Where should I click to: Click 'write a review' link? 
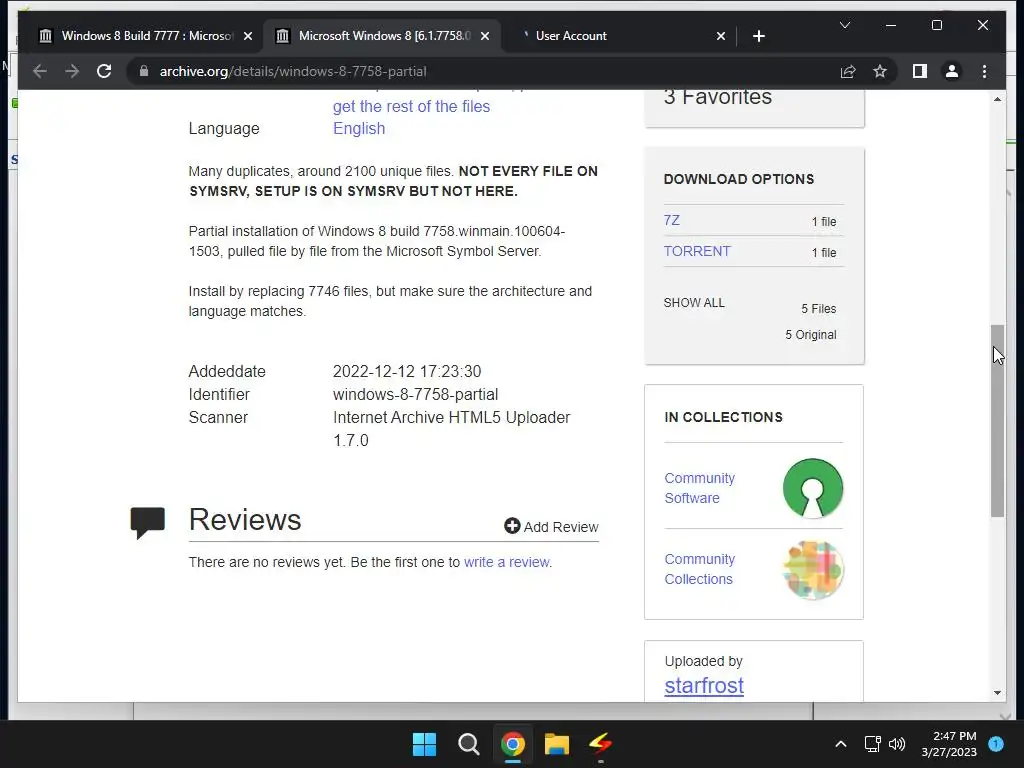507,562
